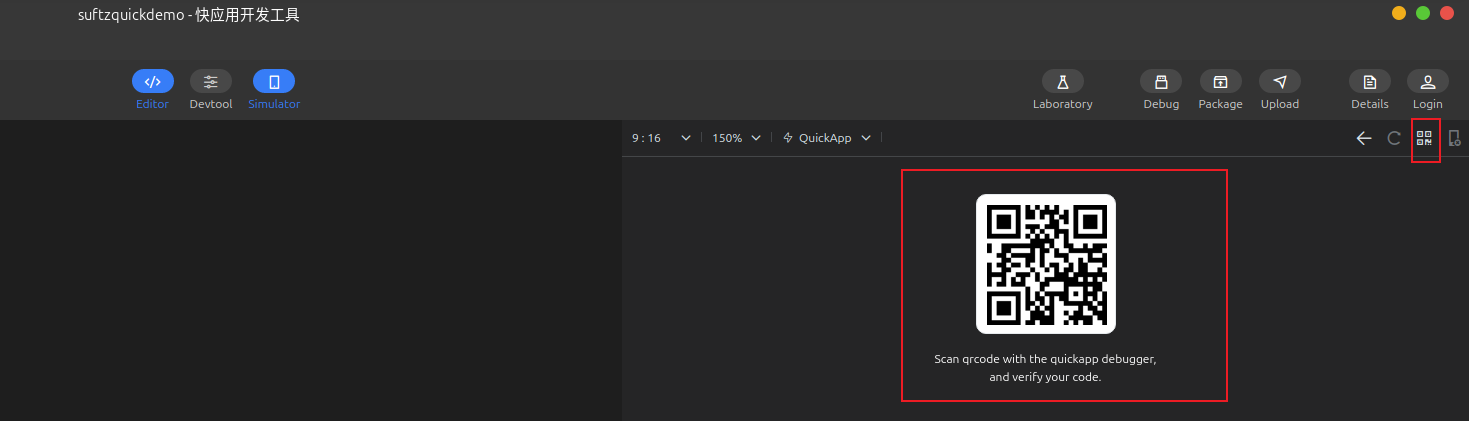The width and height of the screenshot is (1469, 421).
Task: Toggle the Devtool panel button
Action: click(x=210, y=82)
